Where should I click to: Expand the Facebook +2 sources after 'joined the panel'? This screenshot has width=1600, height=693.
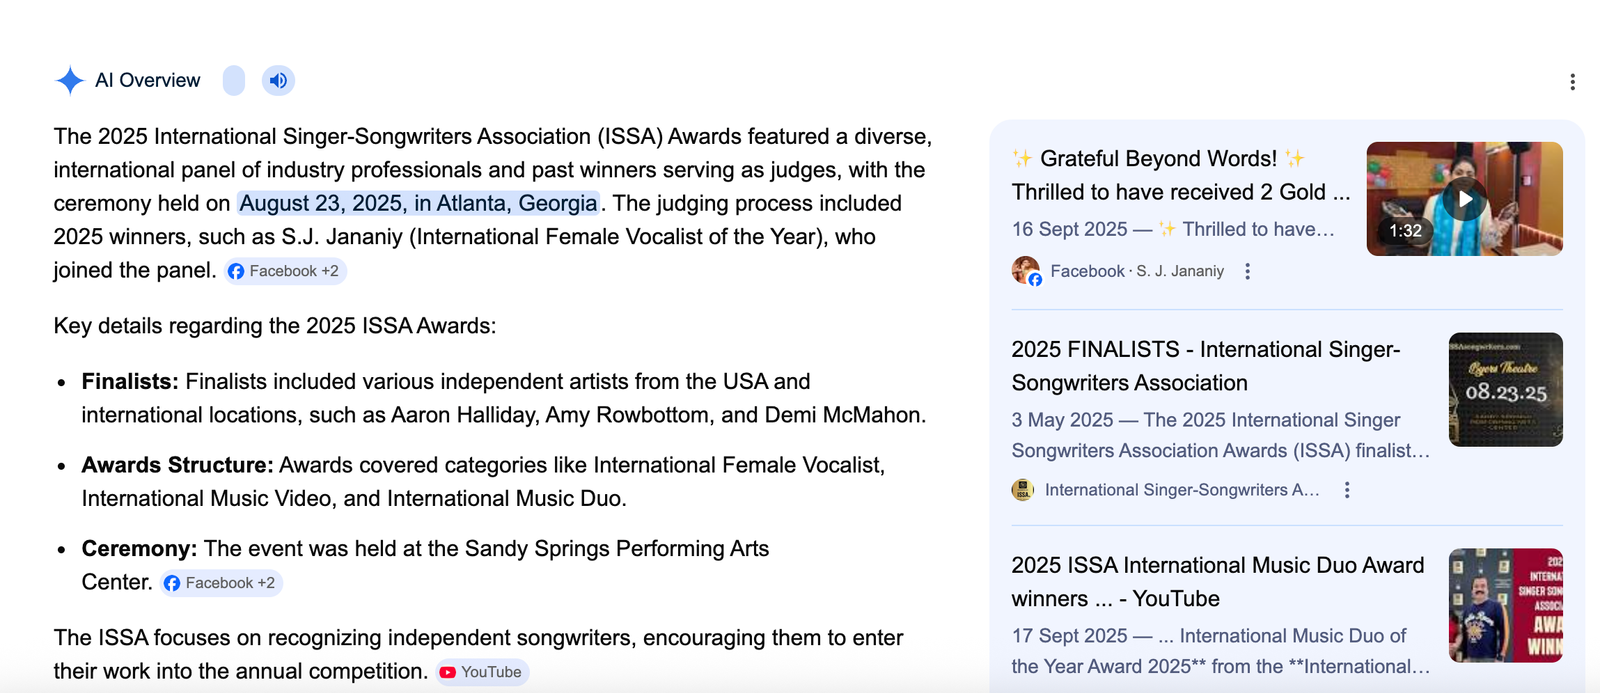click(285, 271)
